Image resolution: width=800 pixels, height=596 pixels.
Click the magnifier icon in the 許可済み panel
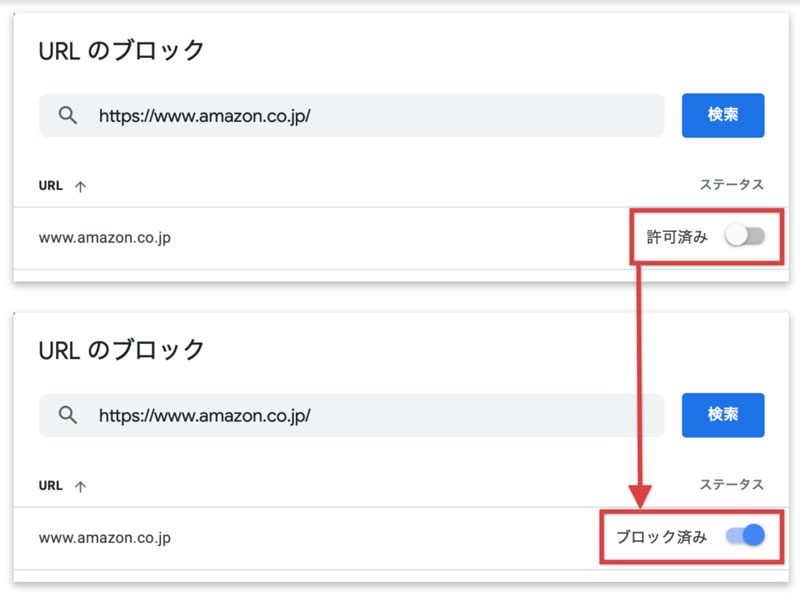pyautogui.click(x=68, y=115)
